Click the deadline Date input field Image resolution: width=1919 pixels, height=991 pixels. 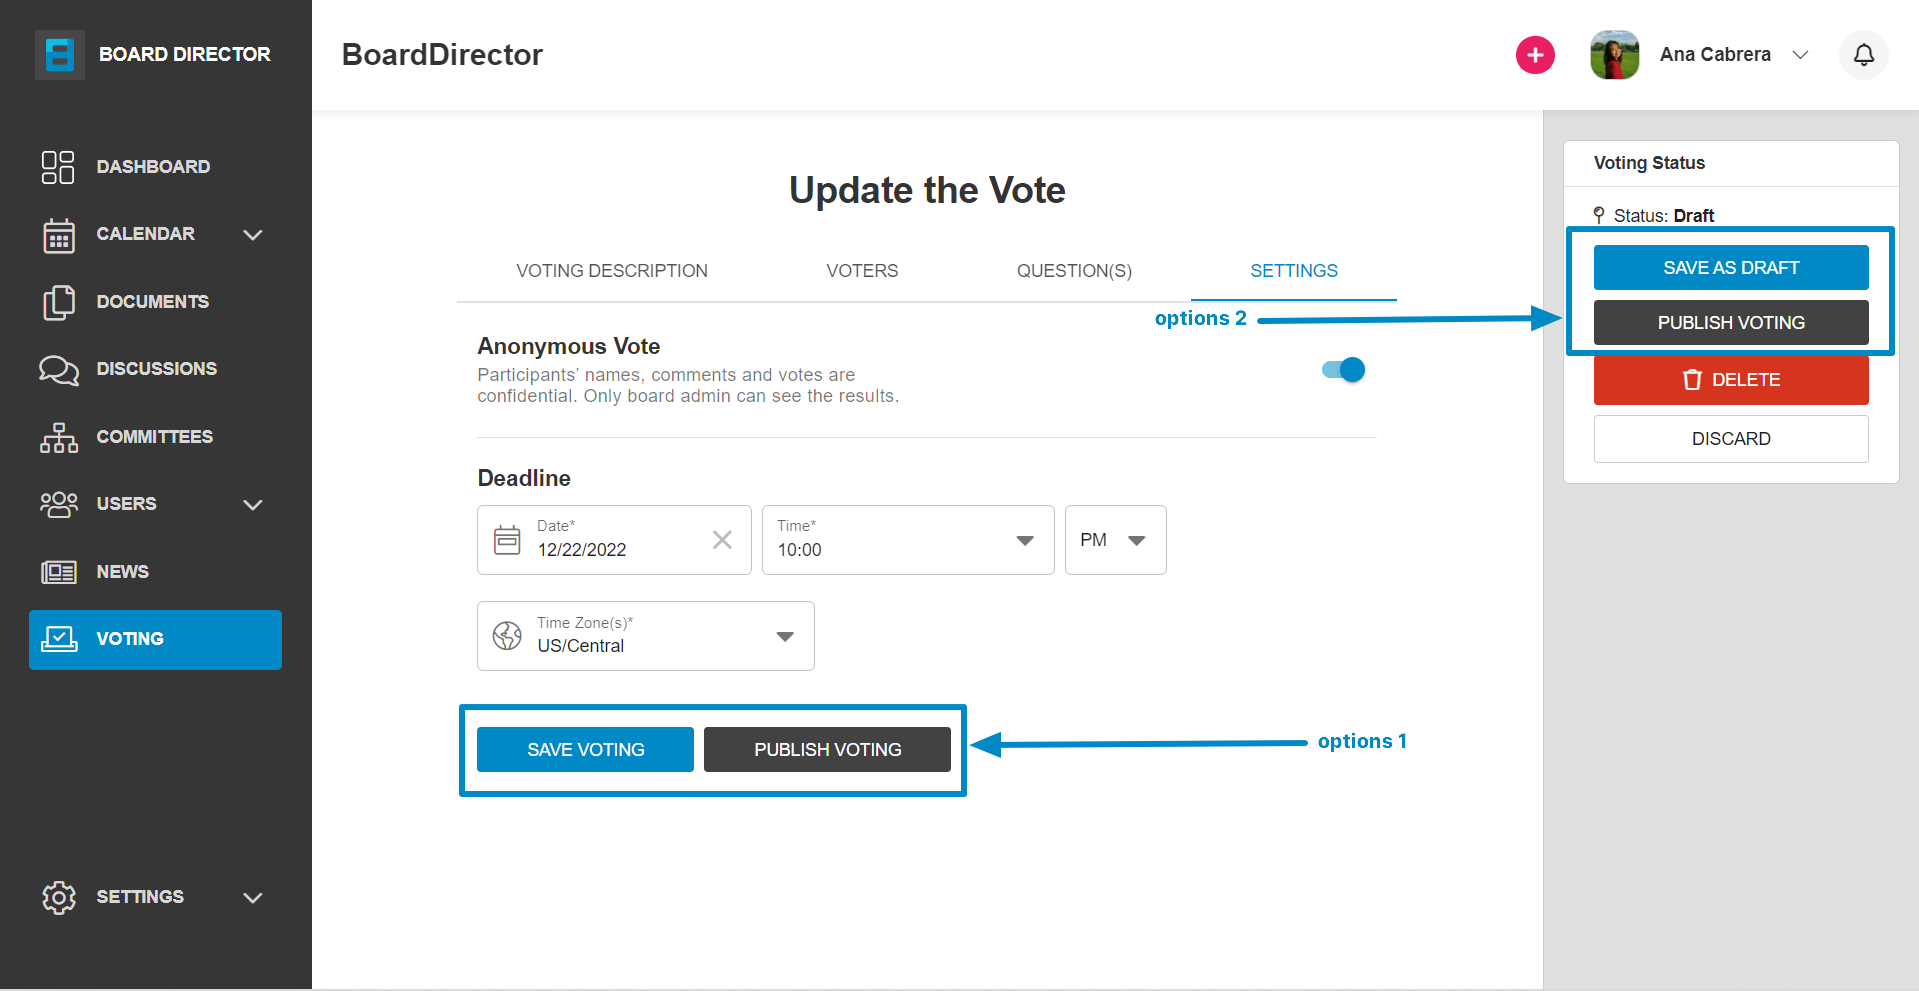614,540
